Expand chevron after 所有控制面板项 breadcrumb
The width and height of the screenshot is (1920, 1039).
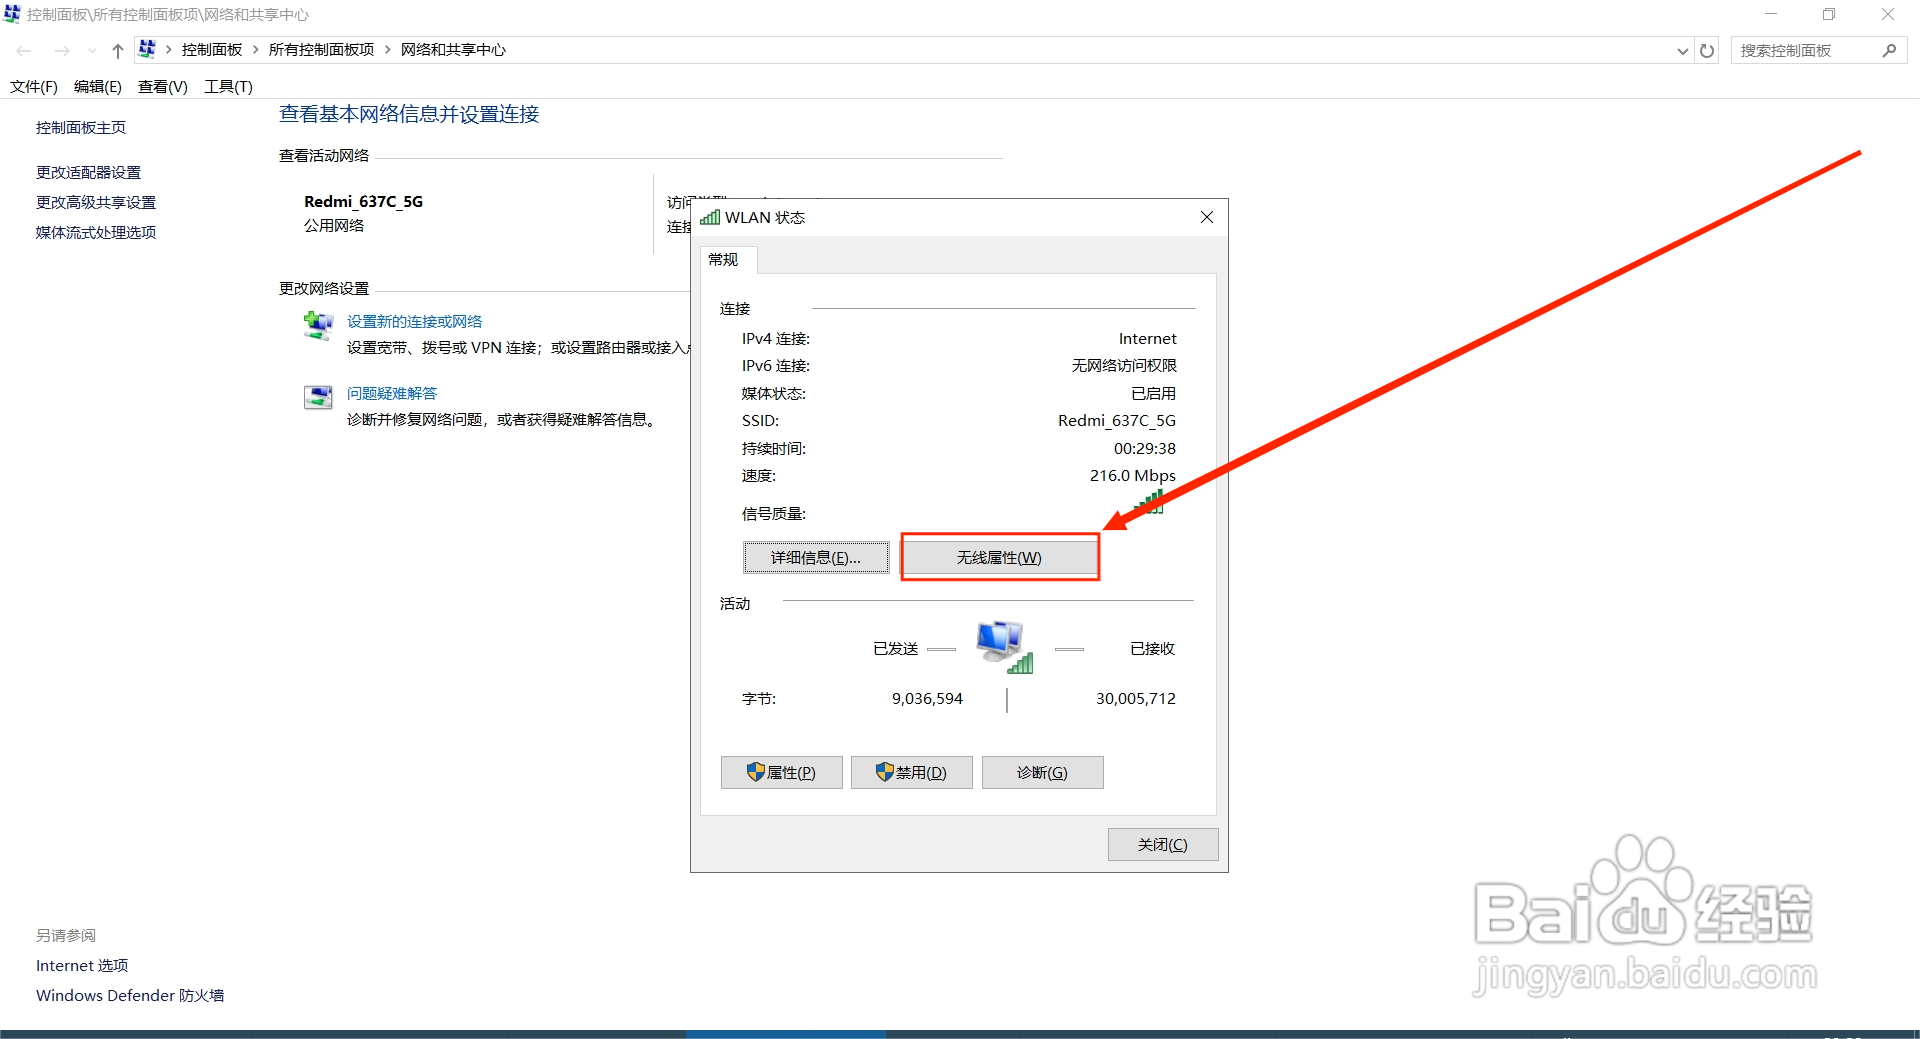click(388, 50)
